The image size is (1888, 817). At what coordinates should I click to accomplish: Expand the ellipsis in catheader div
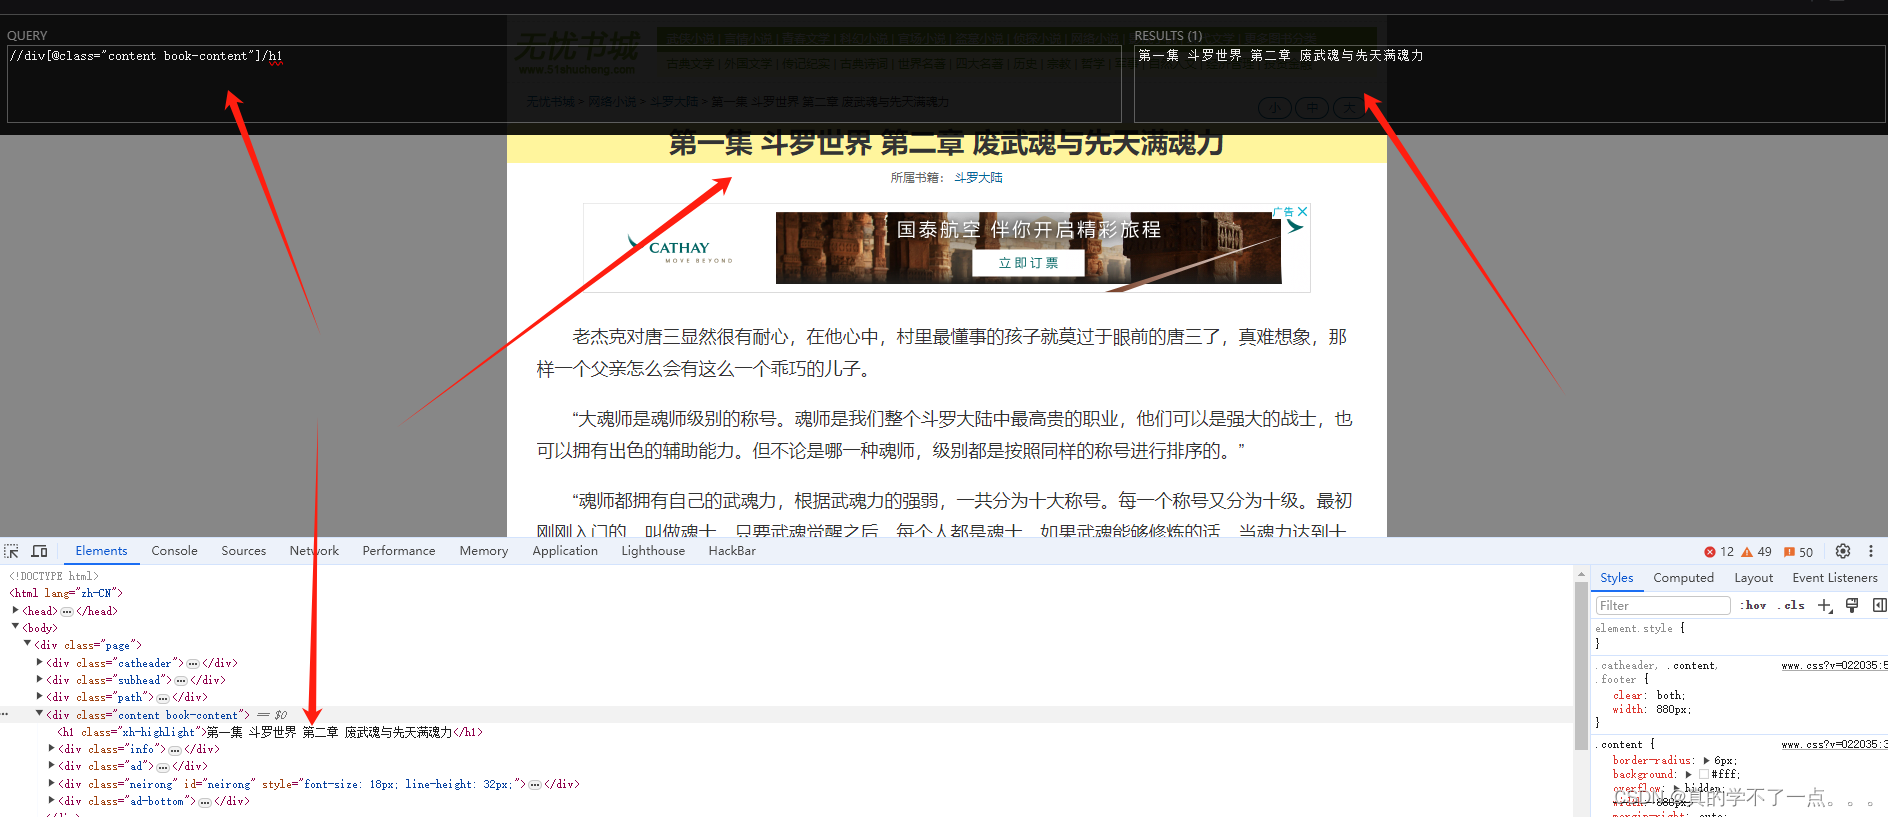click(193, 663)
